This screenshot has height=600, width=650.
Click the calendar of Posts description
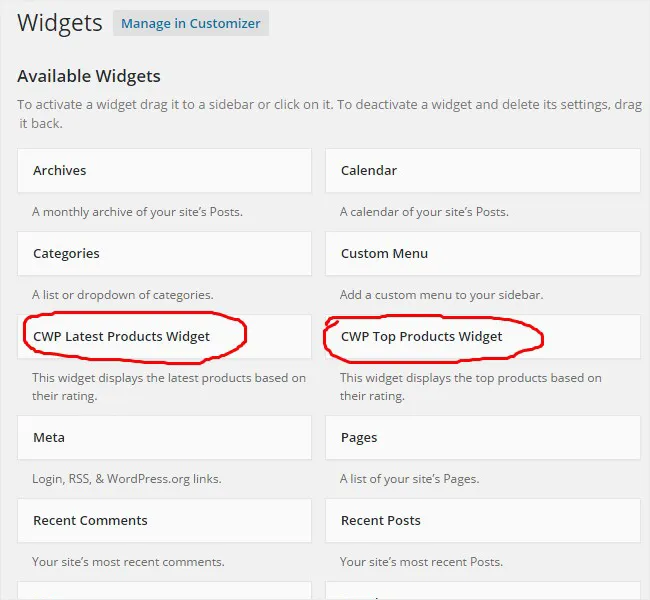(x=424, y=212)
